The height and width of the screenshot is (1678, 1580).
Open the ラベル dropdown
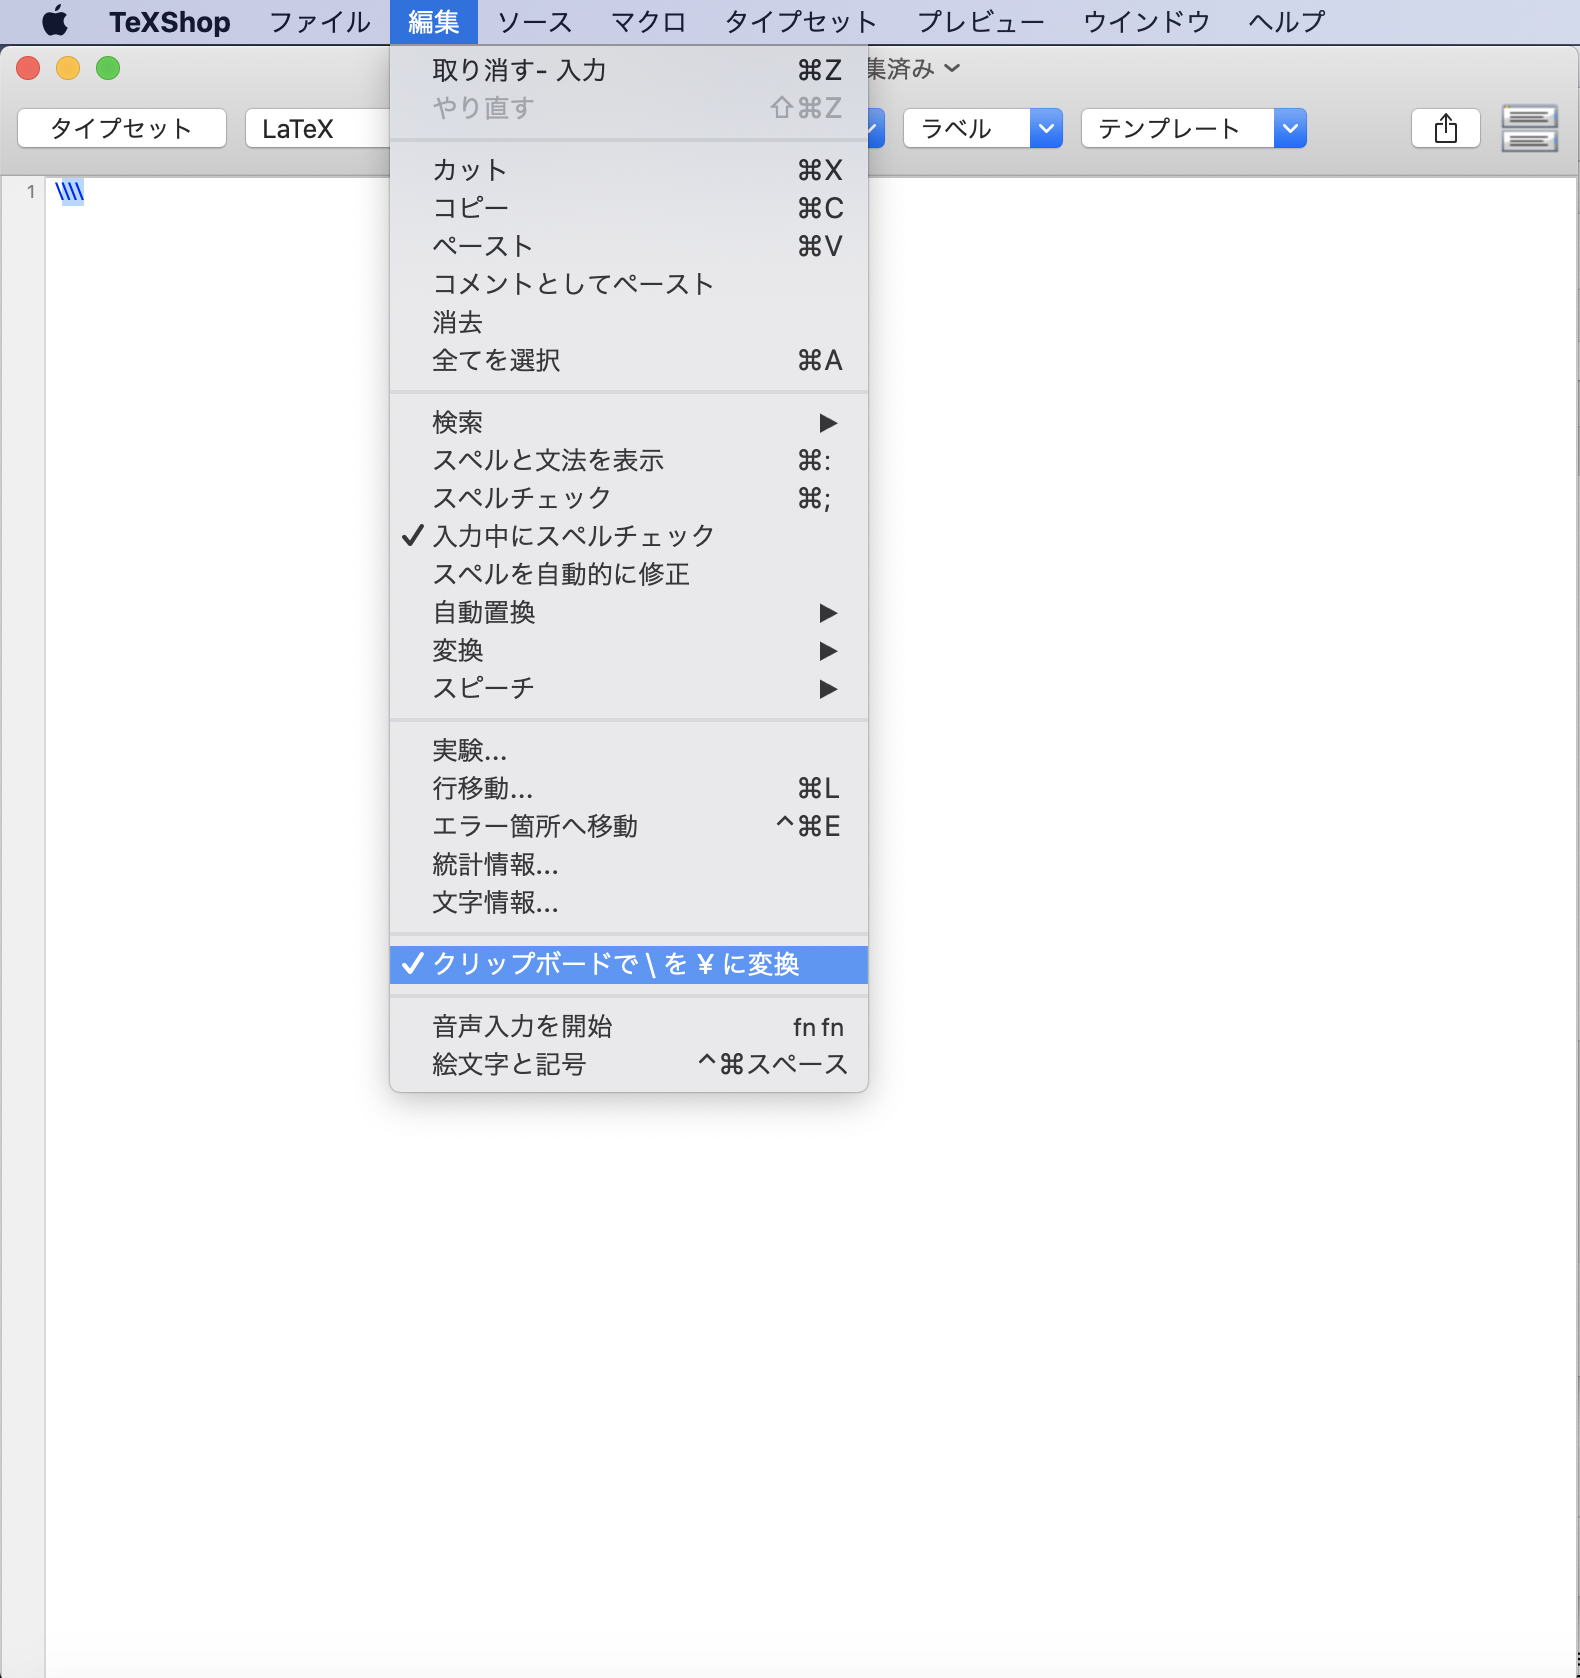pos(982,128)
